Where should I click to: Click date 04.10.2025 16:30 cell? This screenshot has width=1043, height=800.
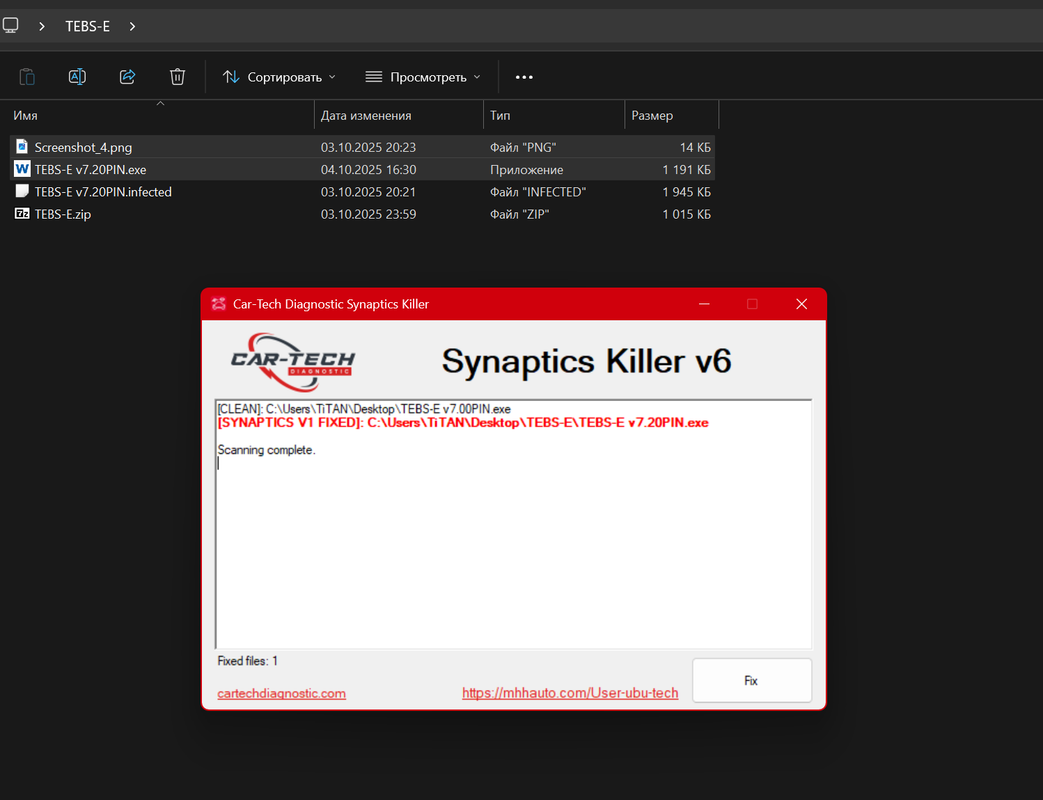pyautogui.click(x=369, y=170)
